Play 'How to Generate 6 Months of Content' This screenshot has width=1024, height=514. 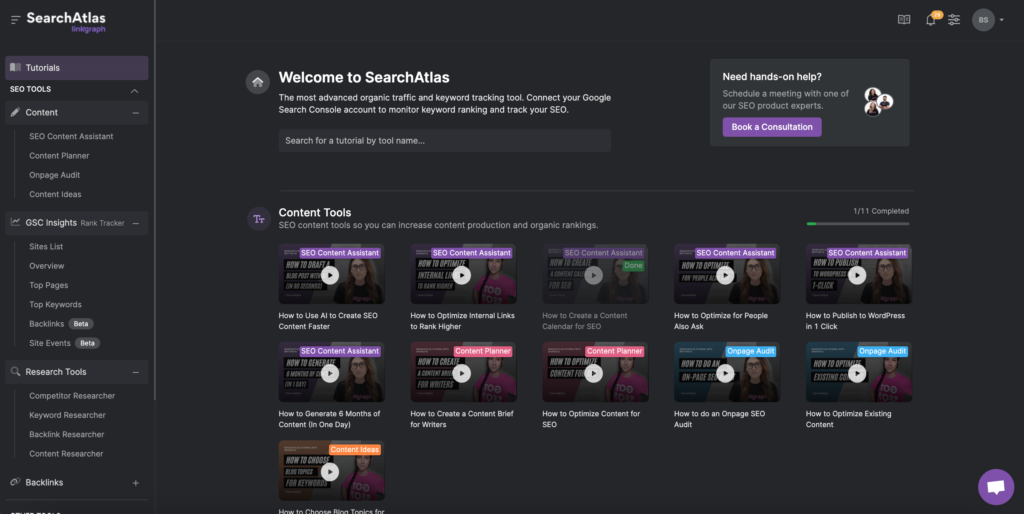coord(330,372)
